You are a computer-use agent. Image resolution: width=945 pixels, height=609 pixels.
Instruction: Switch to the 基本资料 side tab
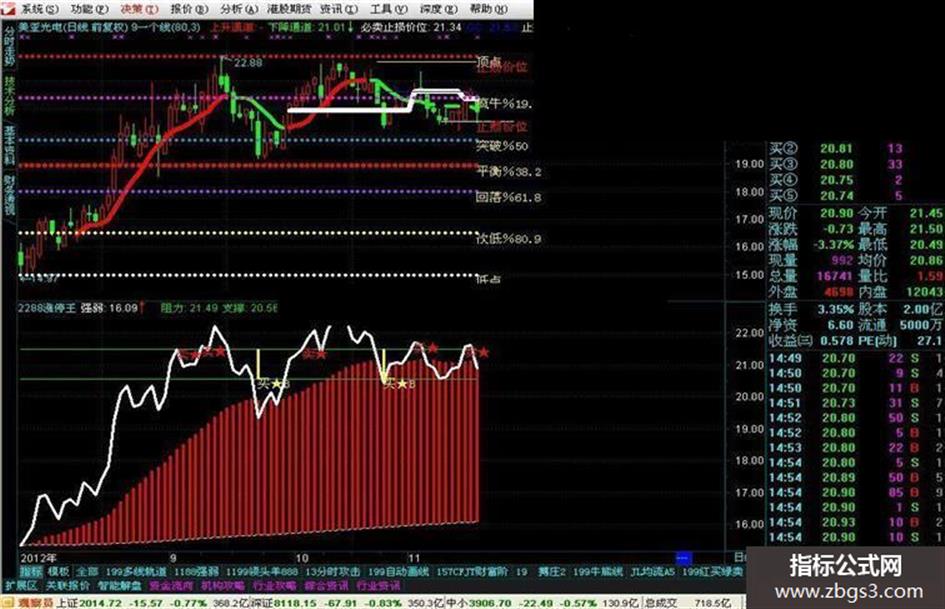pyautogui.click(x=8, y=145)
